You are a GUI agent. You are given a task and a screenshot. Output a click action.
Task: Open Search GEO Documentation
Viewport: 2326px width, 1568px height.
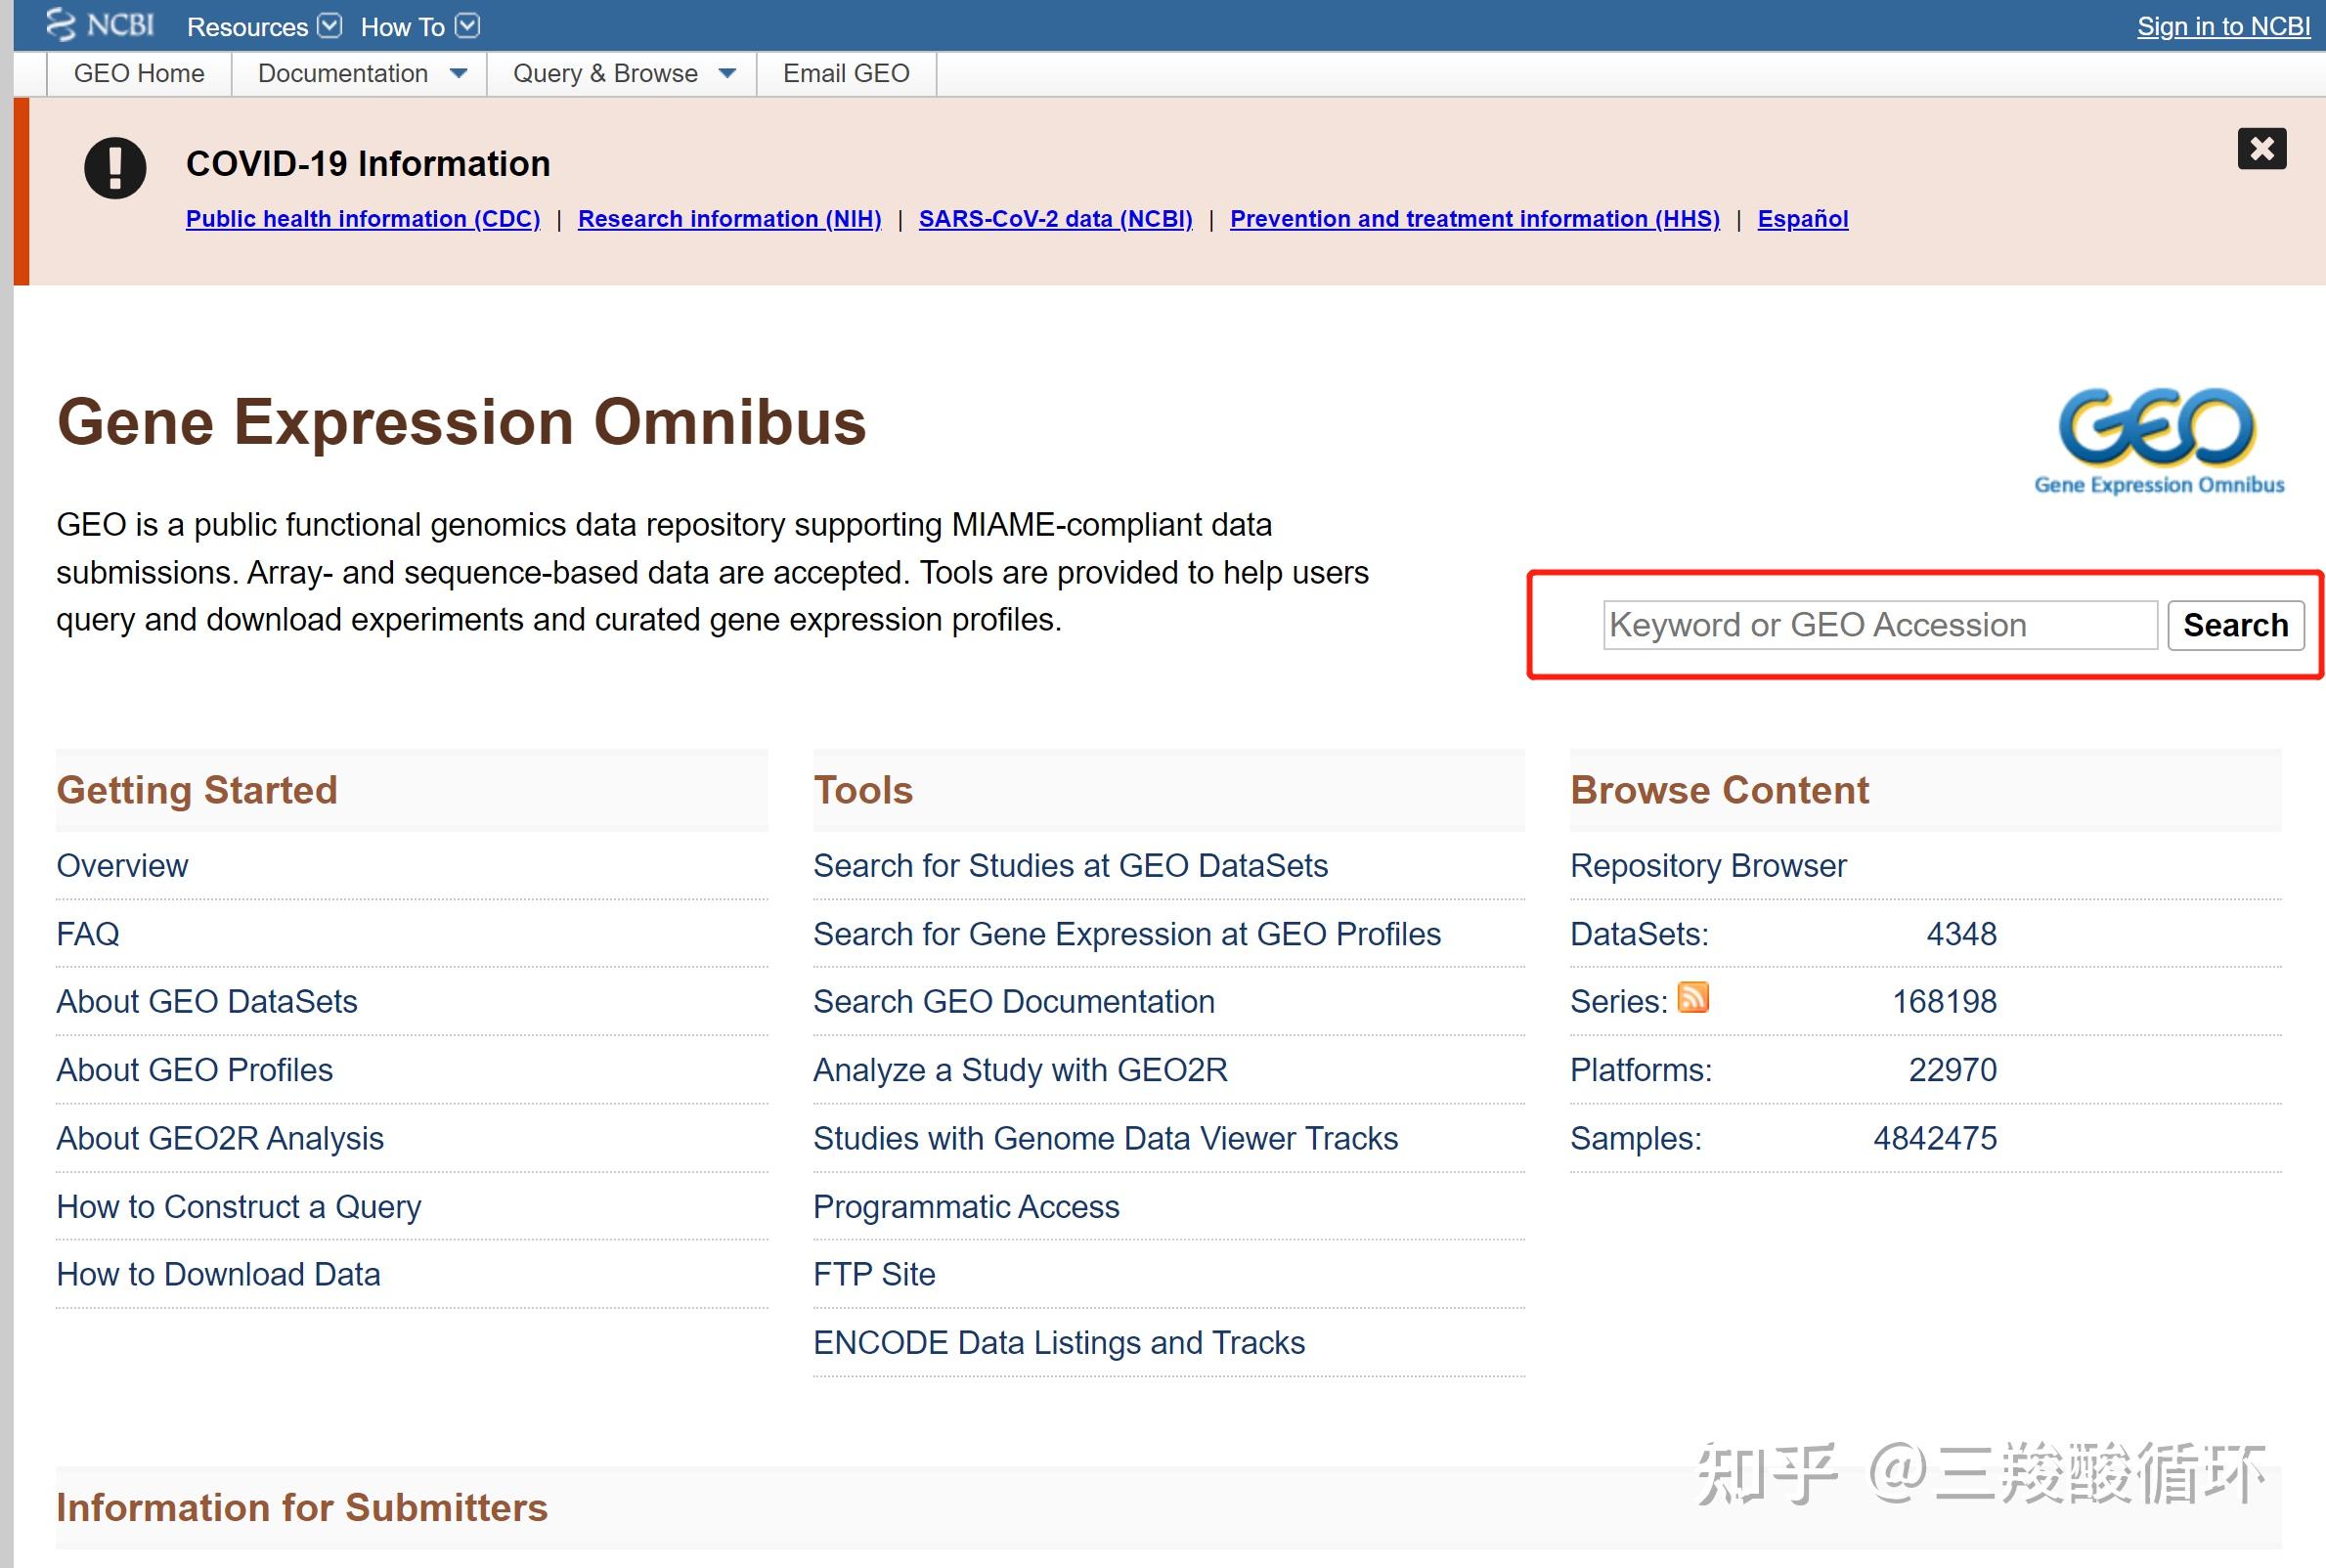tap(1014, 1002)
